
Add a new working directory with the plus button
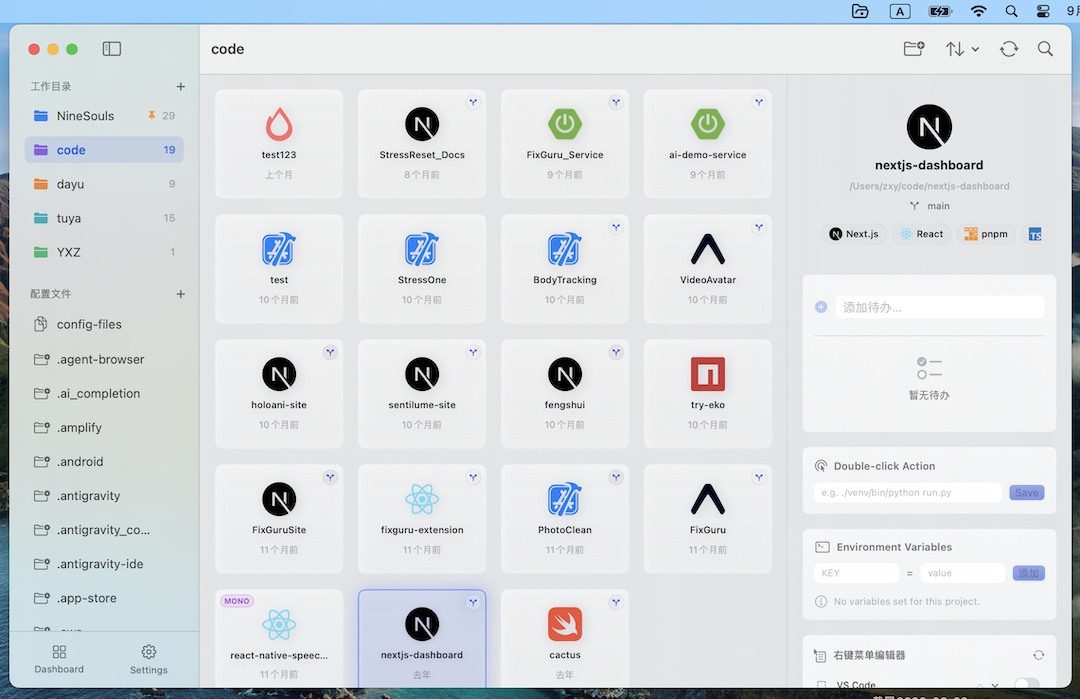click(x=180, y=87)
